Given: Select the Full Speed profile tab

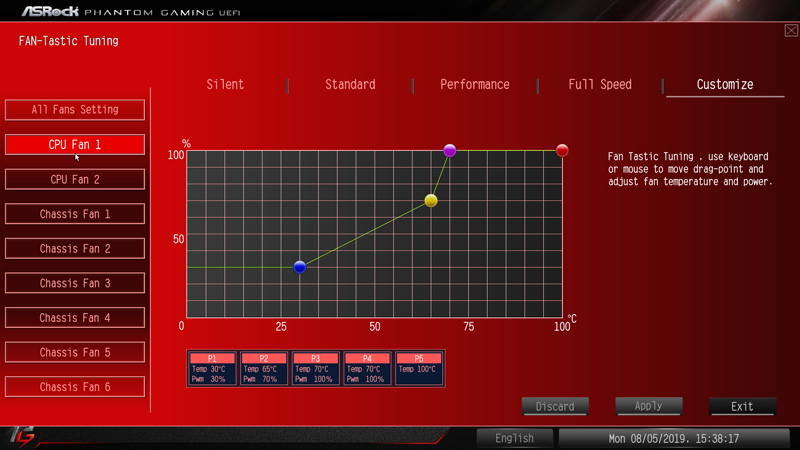Looking at the screenshot, I should [x=600, y=84].
